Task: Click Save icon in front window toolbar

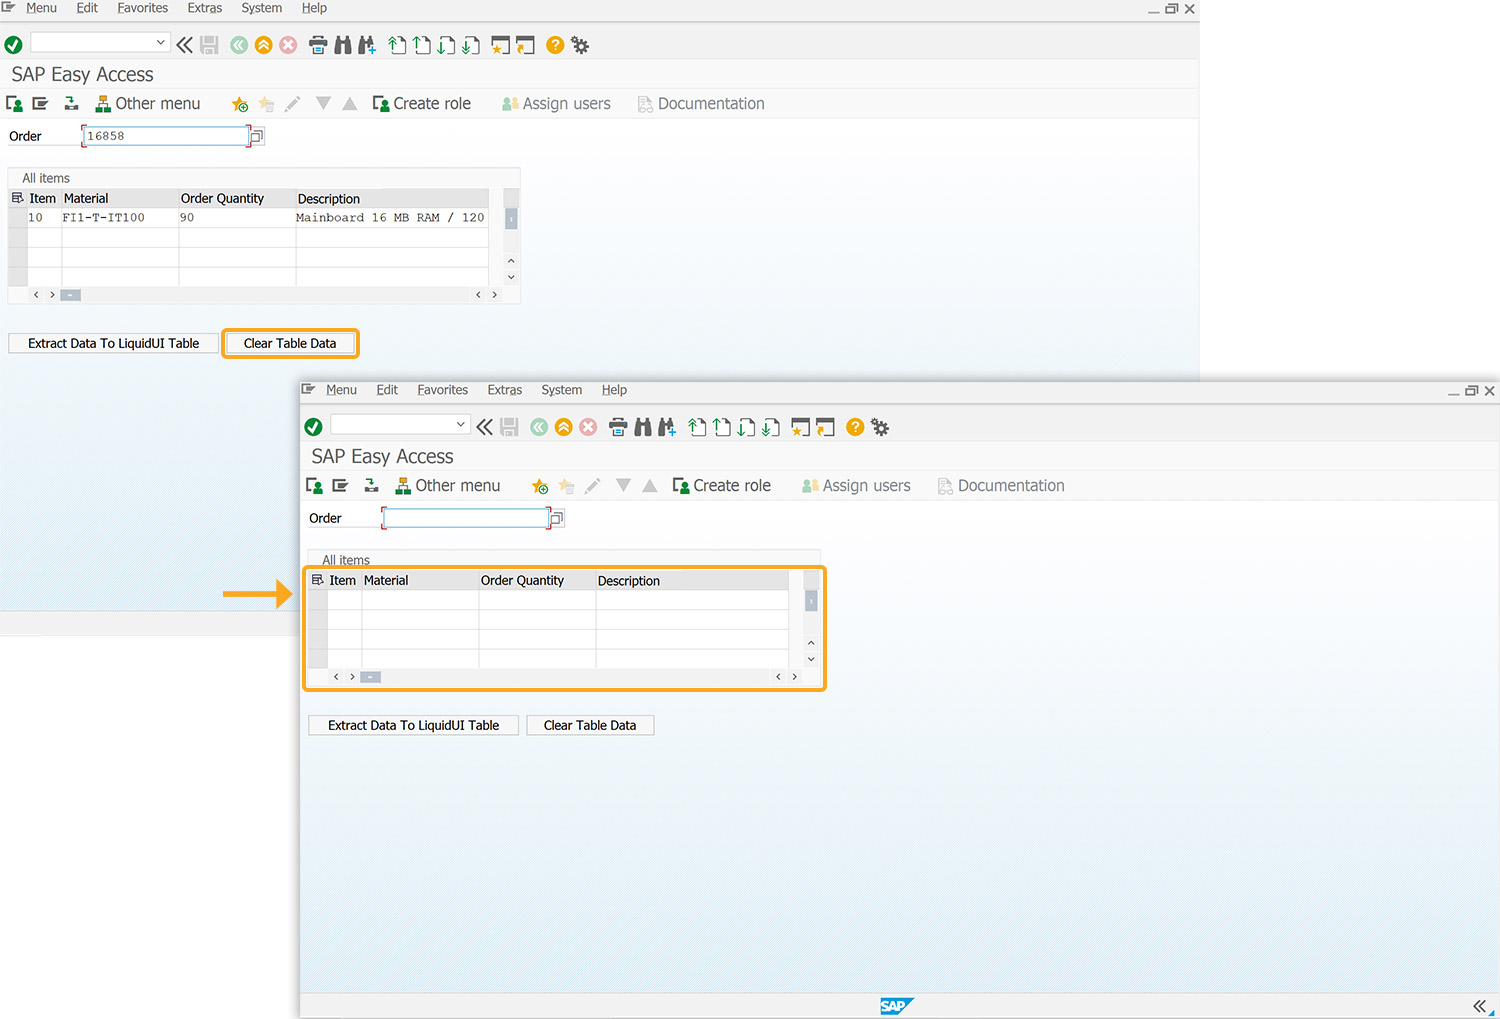Action: pyautogui.click(x=509, y=427)
